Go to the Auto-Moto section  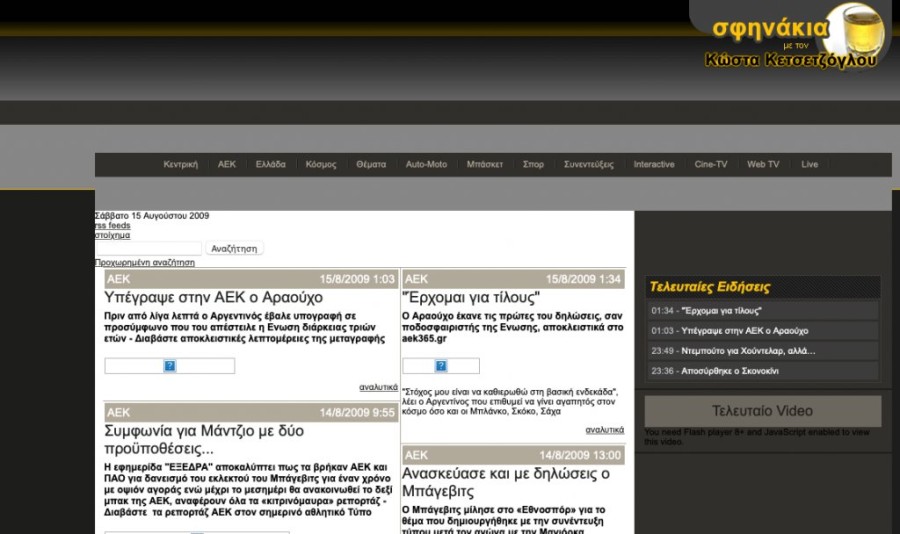(x=426, y=164)
